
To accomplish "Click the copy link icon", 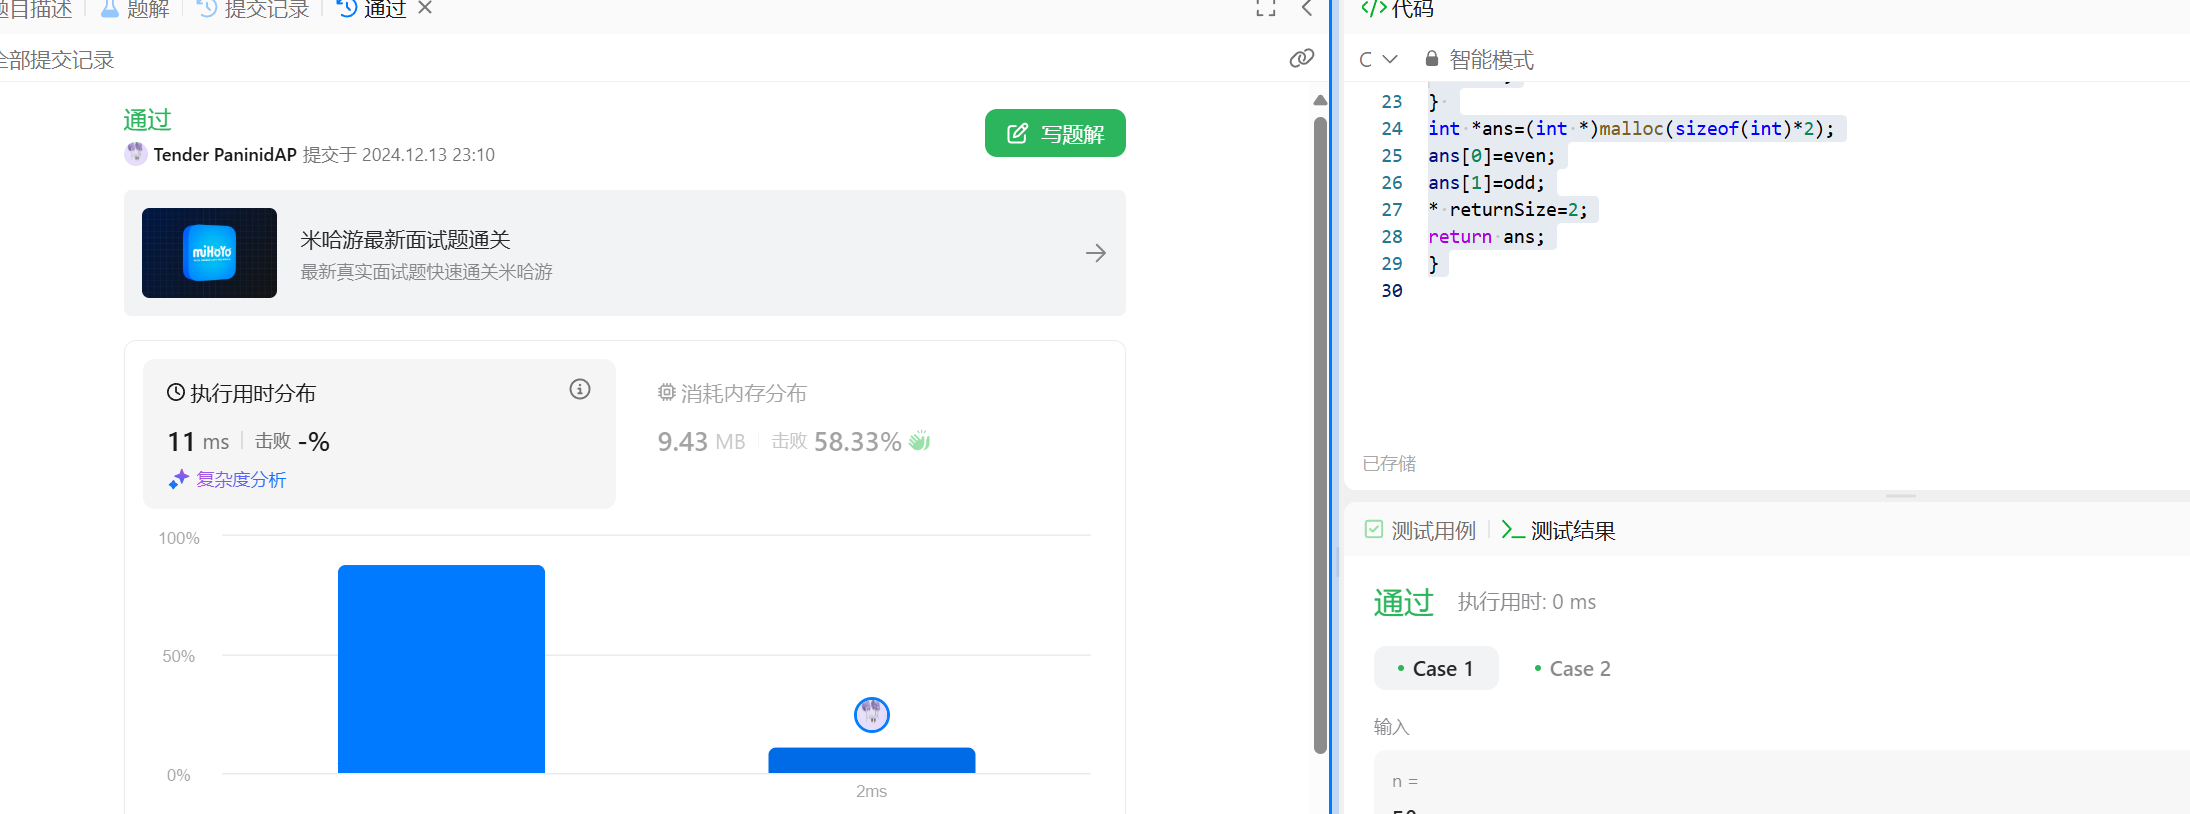I will pyautogui.click(x=1301, y=58).
